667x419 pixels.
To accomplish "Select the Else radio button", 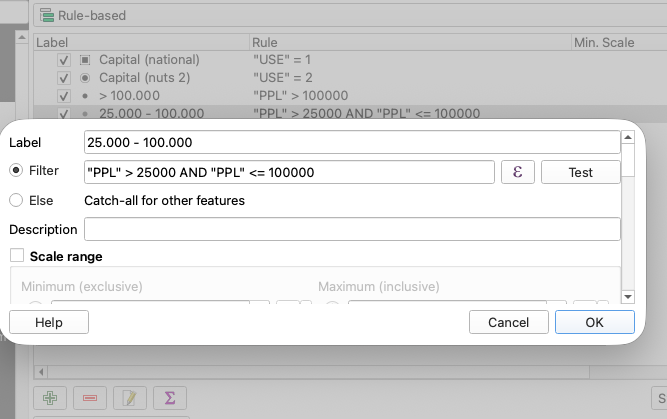I will point(16,200).
